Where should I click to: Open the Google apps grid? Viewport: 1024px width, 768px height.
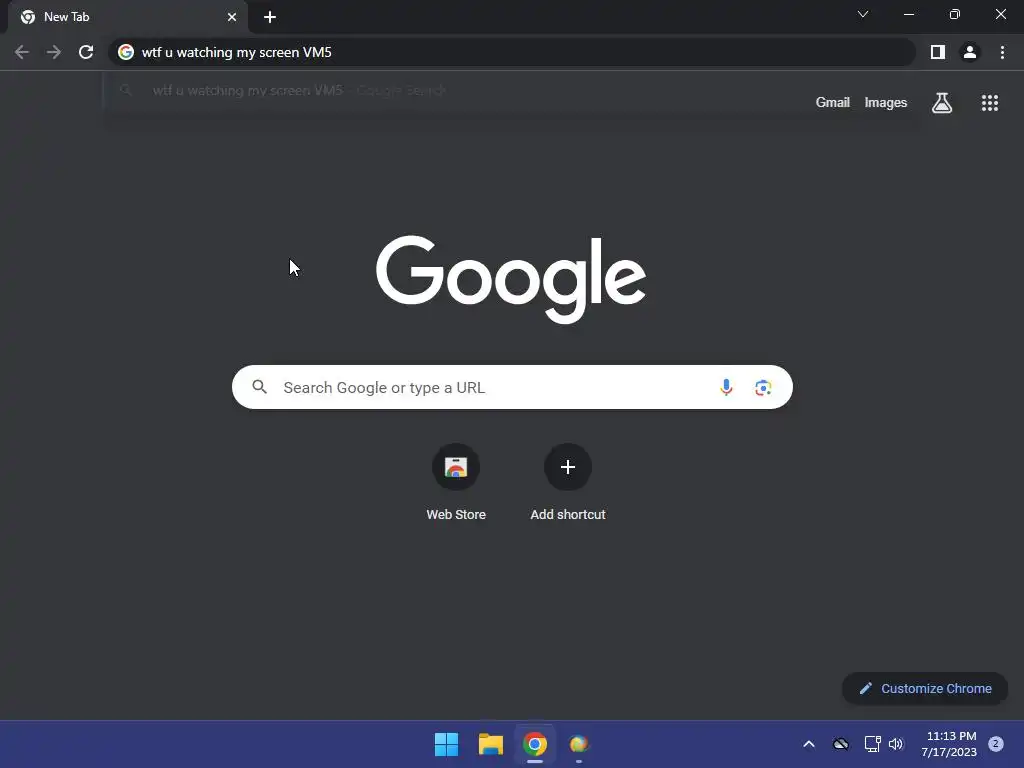(990, 103)
